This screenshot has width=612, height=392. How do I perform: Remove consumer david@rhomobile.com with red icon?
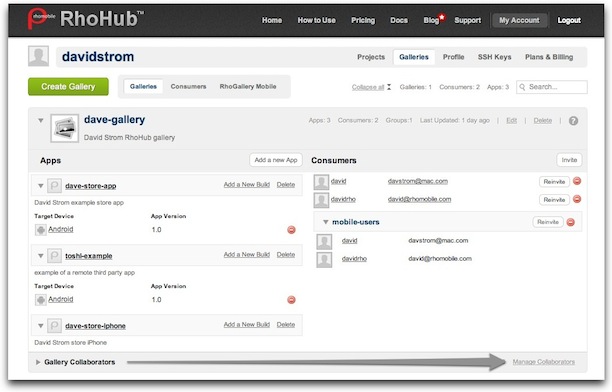point(577,199)
